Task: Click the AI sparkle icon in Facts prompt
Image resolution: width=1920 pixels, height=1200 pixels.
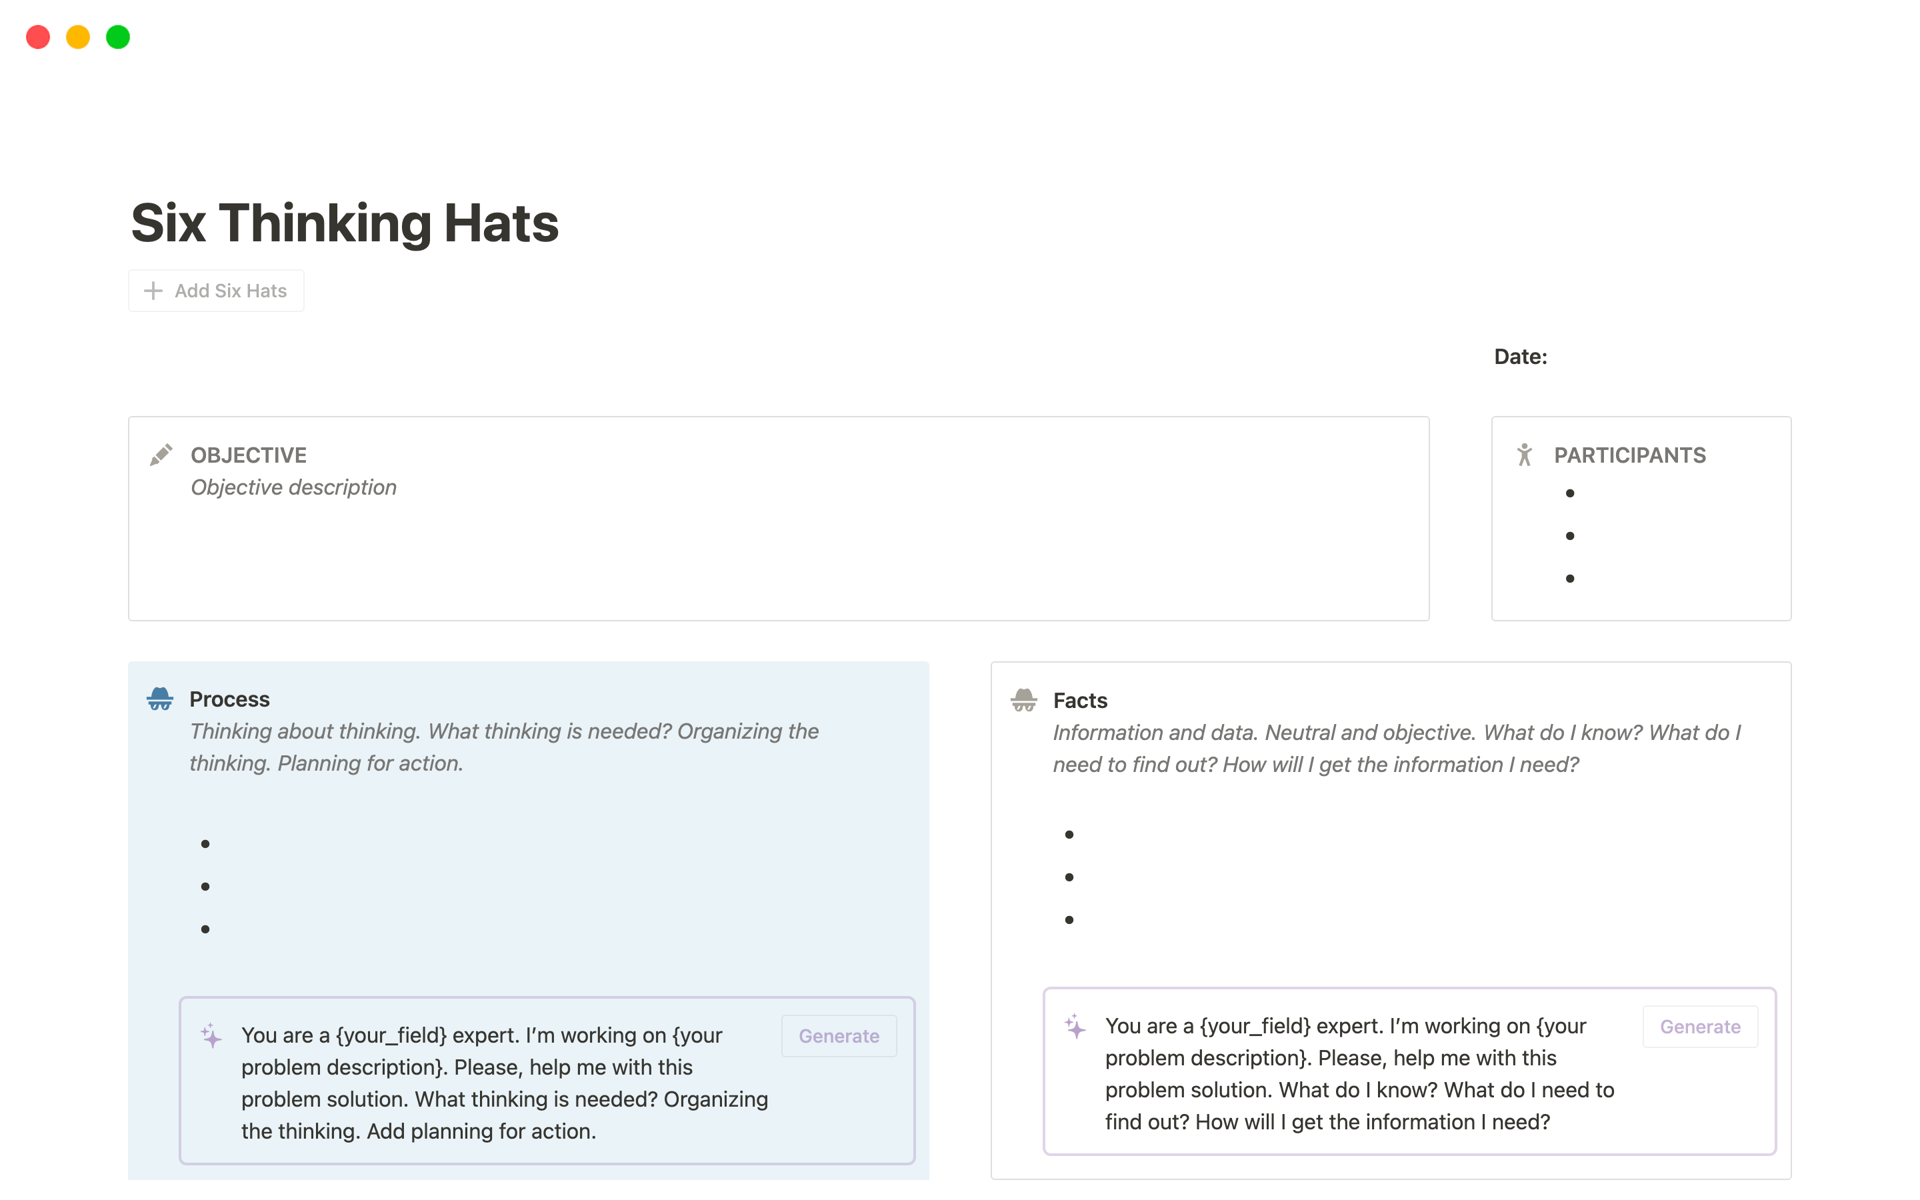Action: 1075,1027
